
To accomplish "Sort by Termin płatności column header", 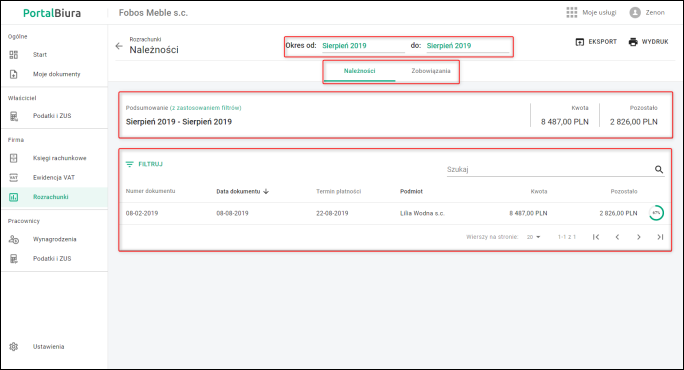I will (x=339, y=191).
